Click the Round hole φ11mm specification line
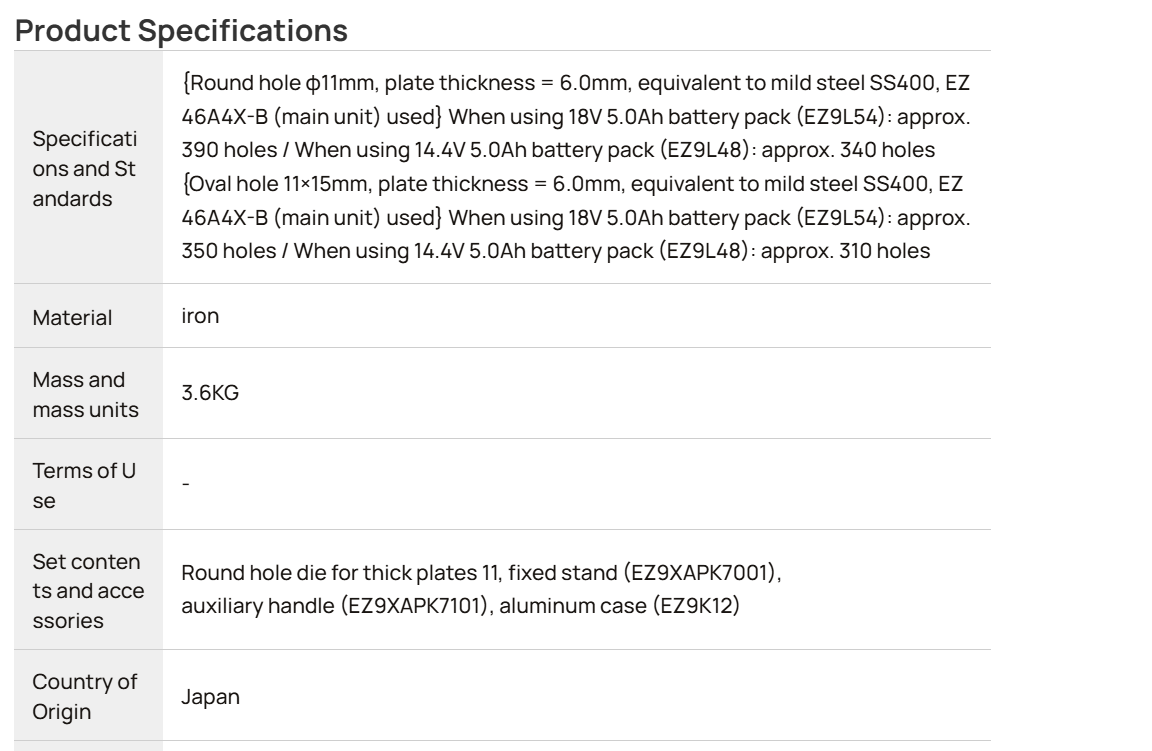 point(575,83)
